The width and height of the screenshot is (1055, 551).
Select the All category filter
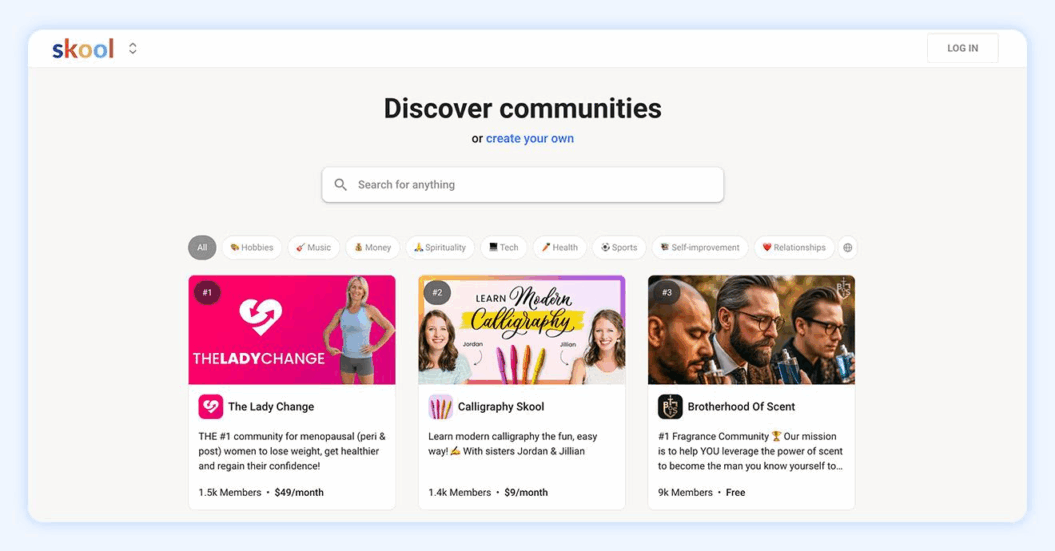pos(202,248)
